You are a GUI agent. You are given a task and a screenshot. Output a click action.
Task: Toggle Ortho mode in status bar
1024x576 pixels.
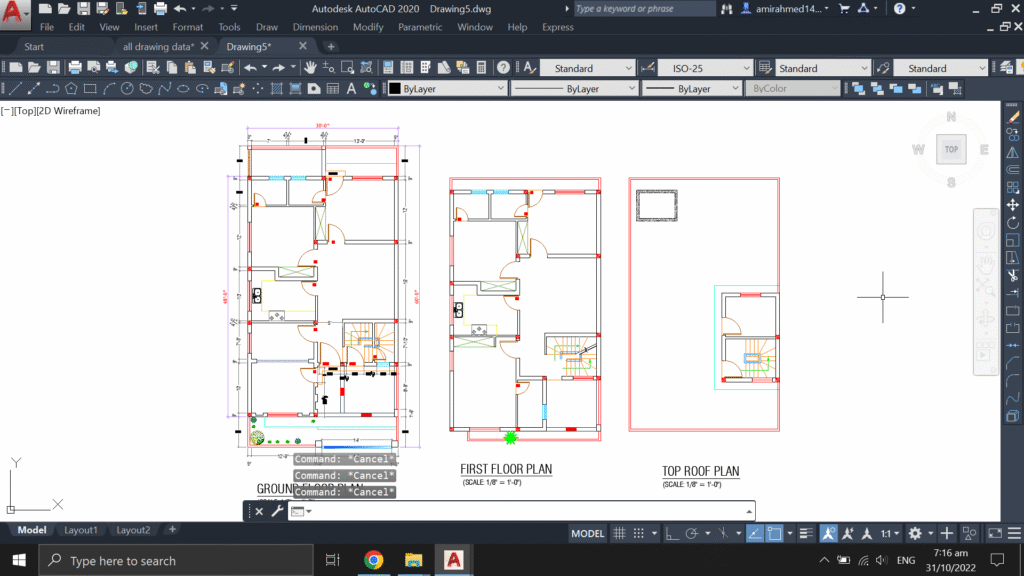coord(671,534)
